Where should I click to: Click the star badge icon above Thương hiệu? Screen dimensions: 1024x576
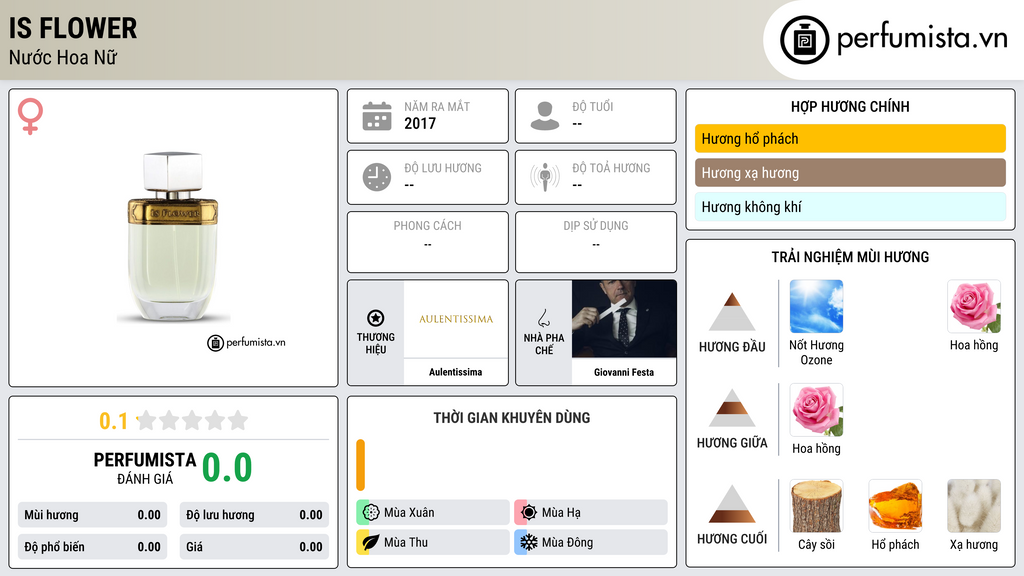point(376,318)
